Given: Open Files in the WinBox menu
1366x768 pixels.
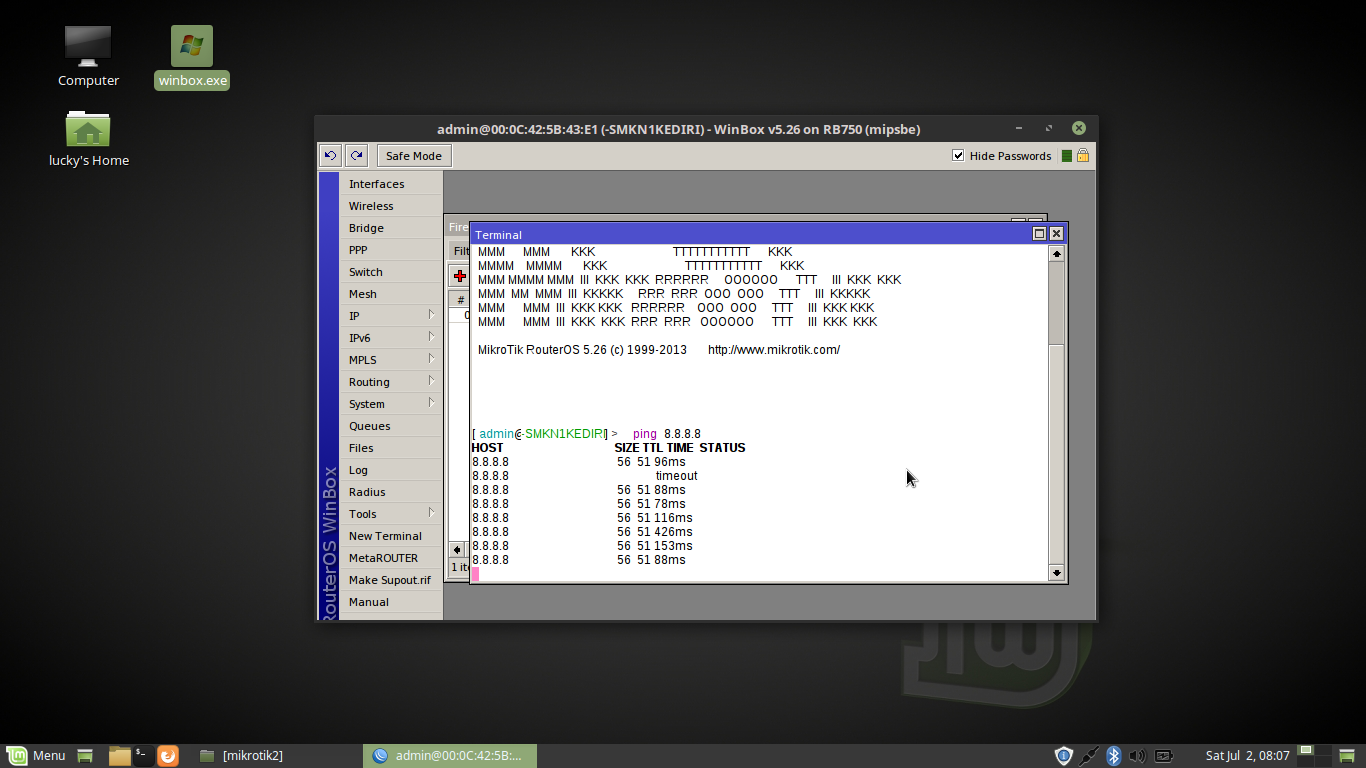Looking at the screenshot, I should 391,448.
